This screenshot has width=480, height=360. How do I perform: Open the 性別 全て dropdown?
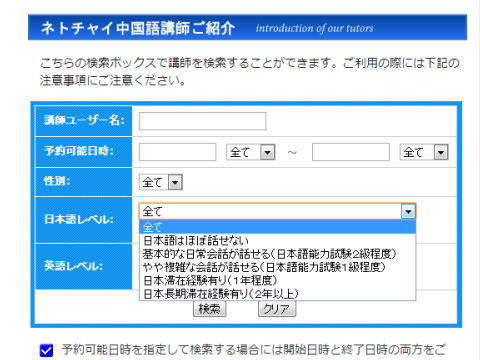click(x=161, y=182)
